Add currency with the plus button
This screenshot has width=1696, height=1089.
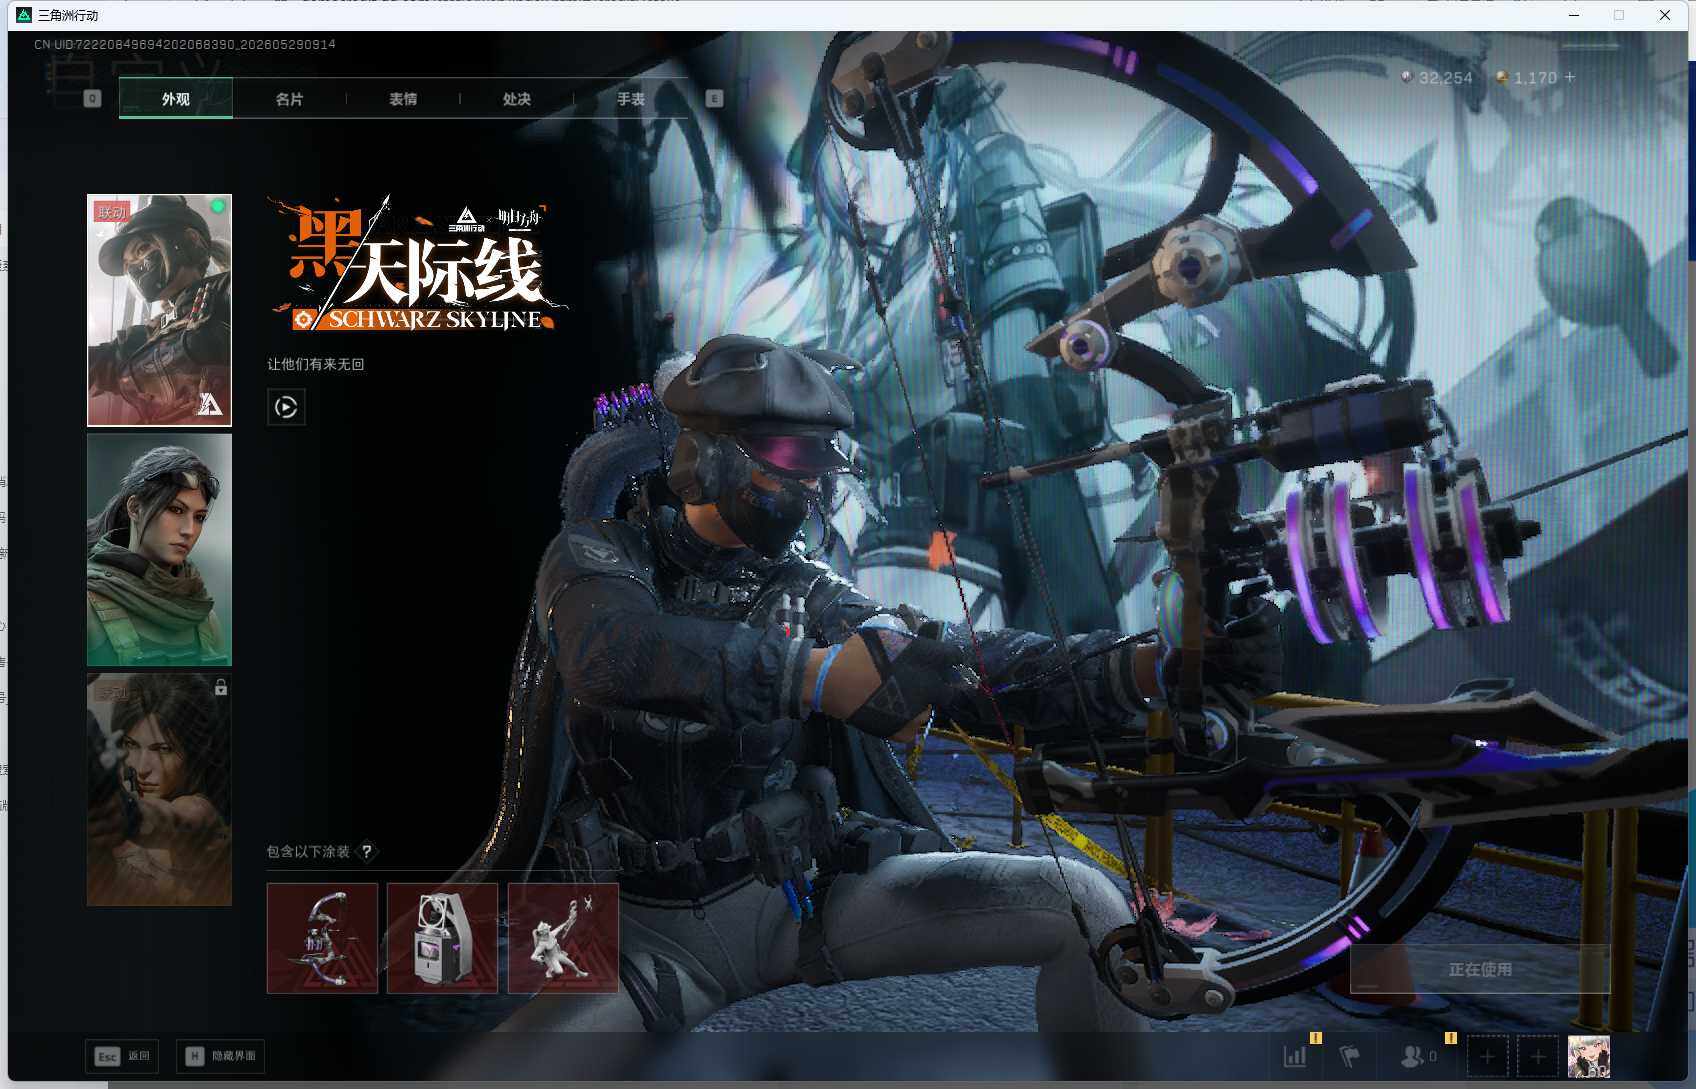[1570, 77]
